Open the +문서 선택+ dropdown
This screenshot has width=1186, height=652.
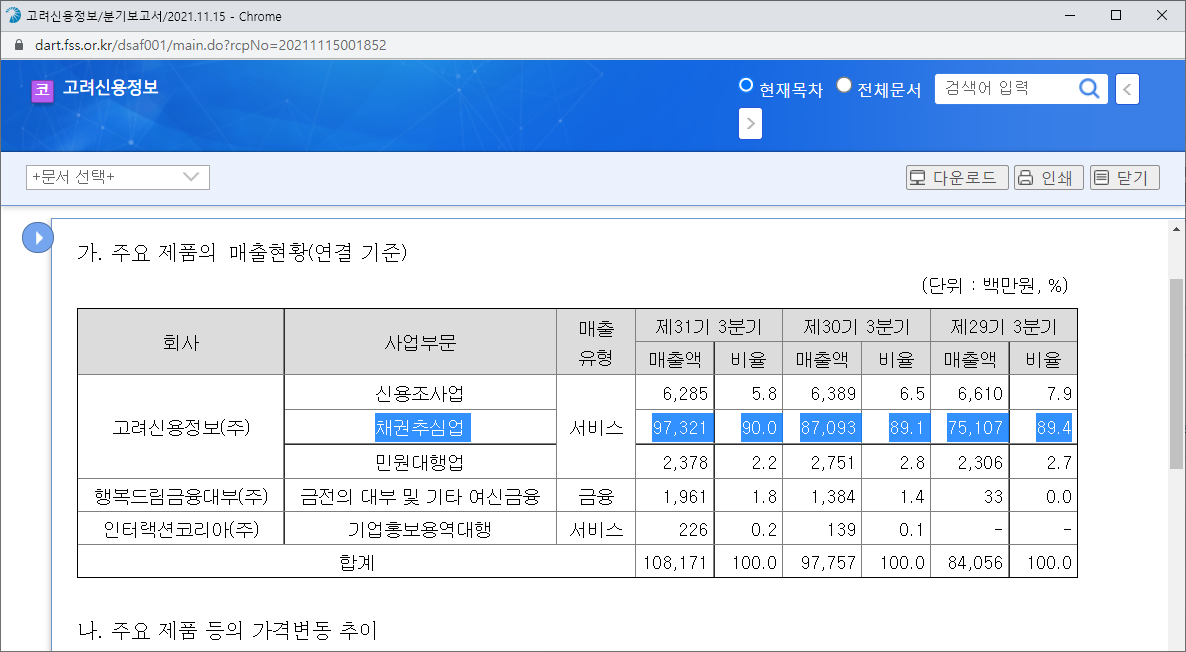pos(118,177)
